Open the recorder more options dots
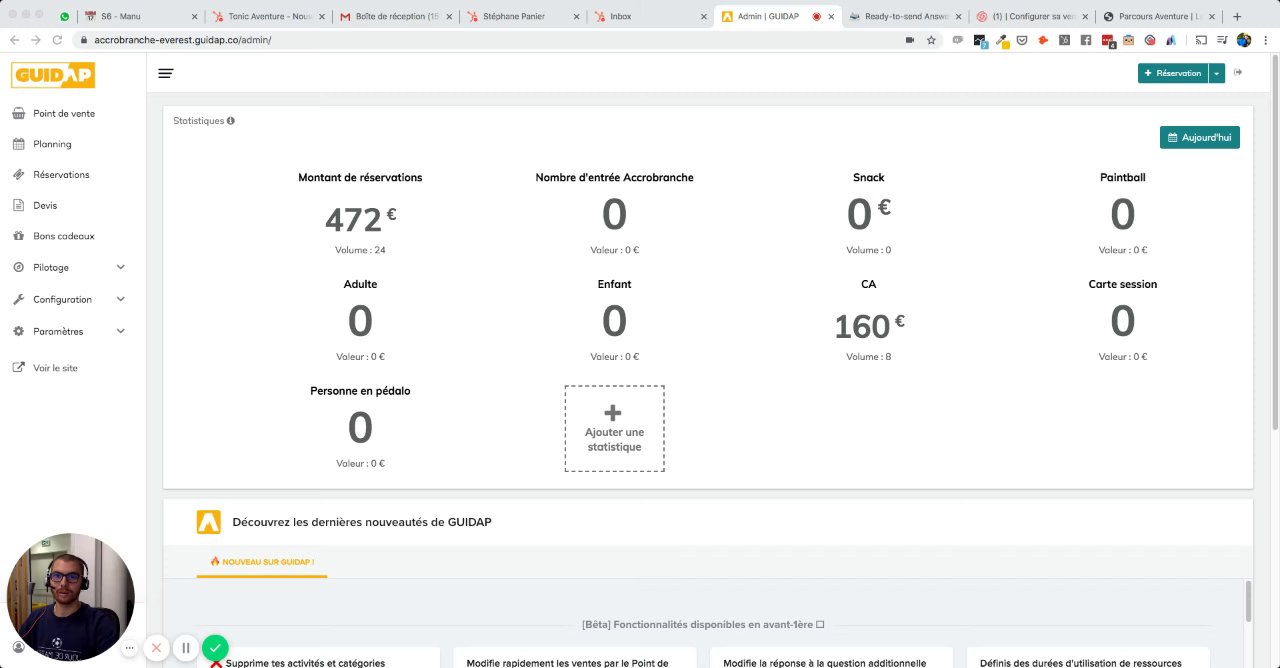 129,648
